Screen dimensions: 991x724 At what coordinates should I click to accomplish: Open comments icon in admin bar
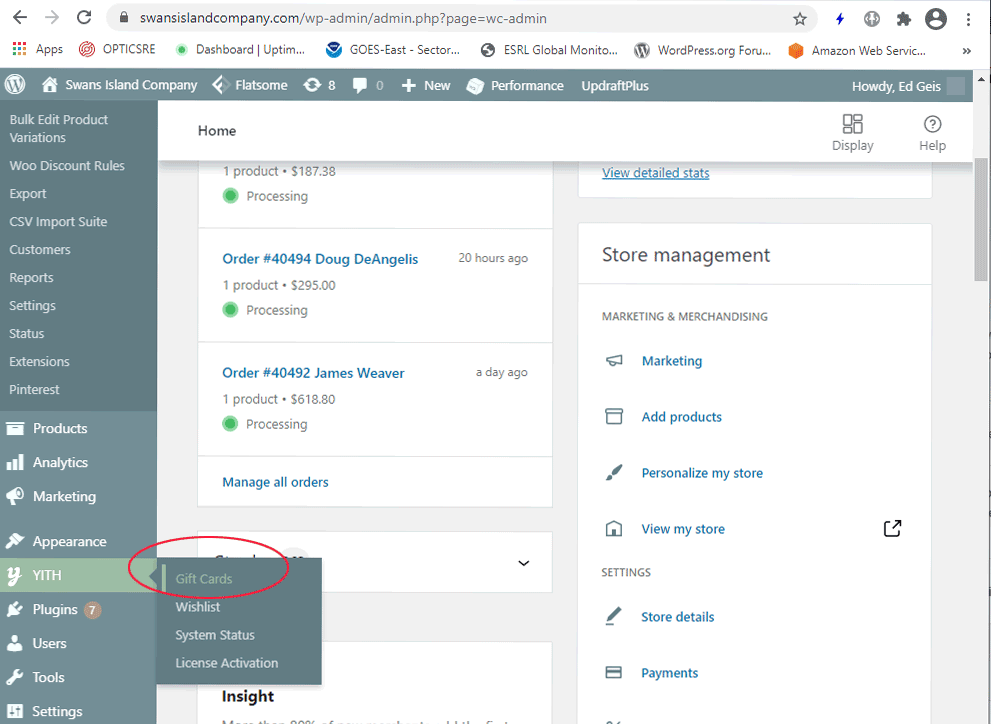pyautogui.click(x=368, y=85)
